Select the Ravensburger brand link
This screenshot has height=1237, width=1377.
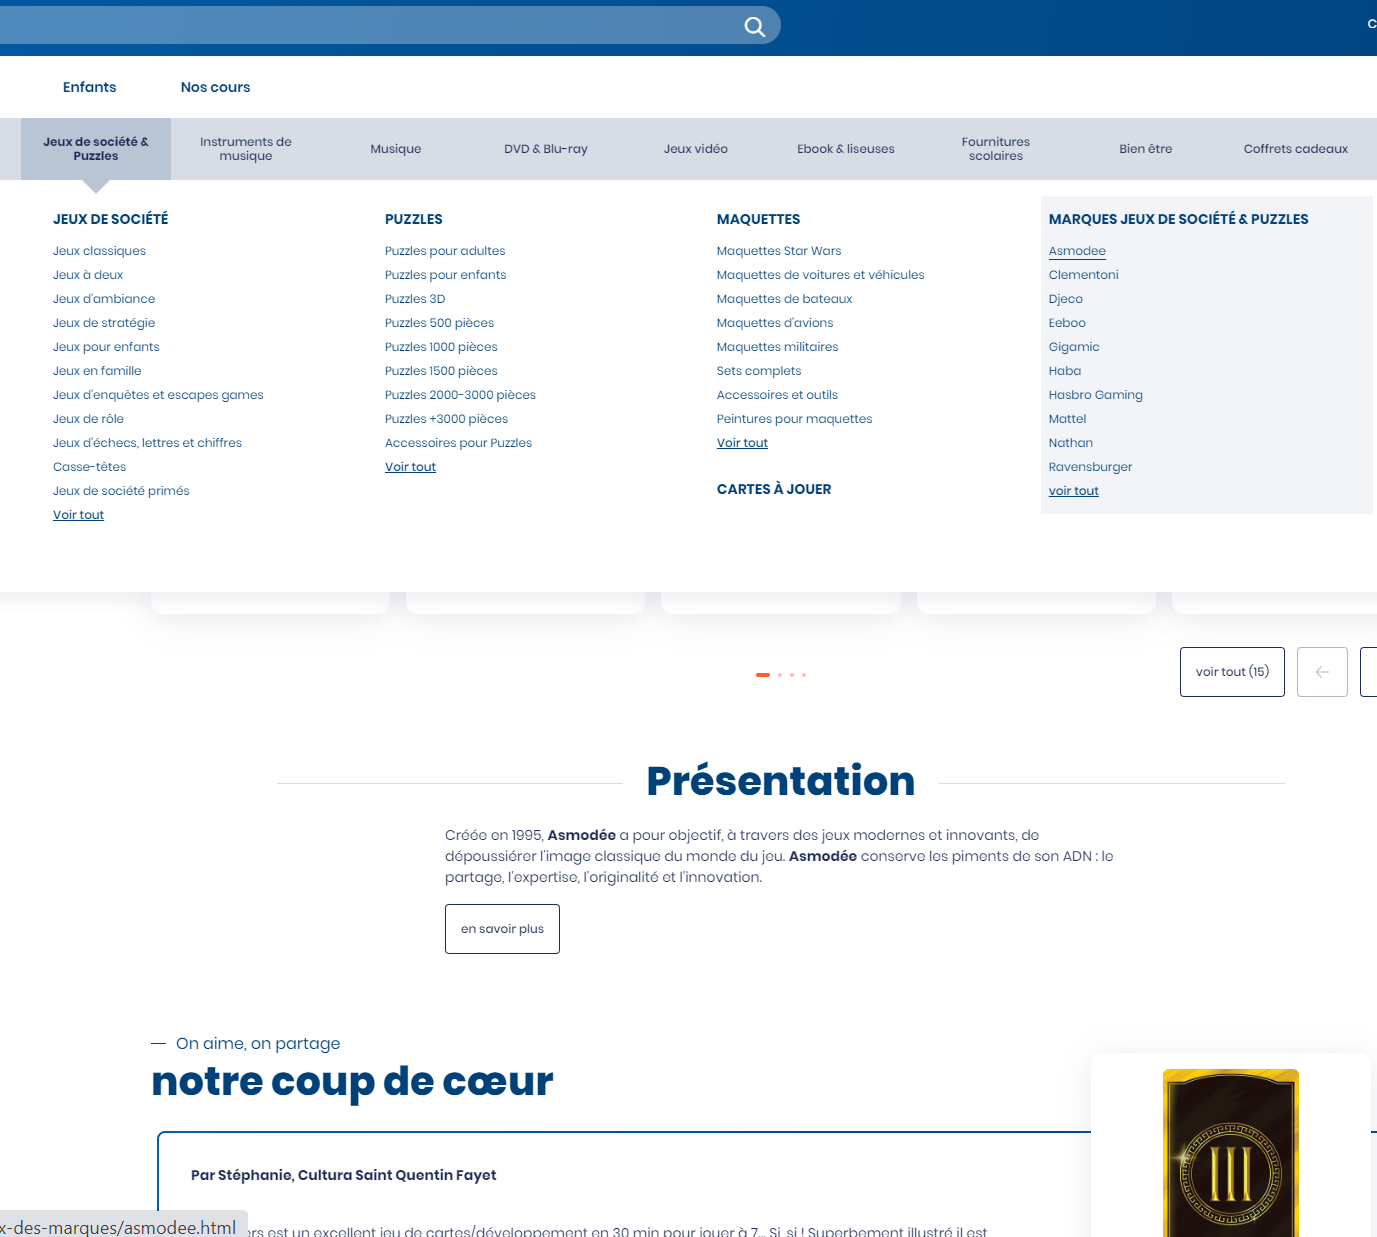click(x=1090, y=467)
